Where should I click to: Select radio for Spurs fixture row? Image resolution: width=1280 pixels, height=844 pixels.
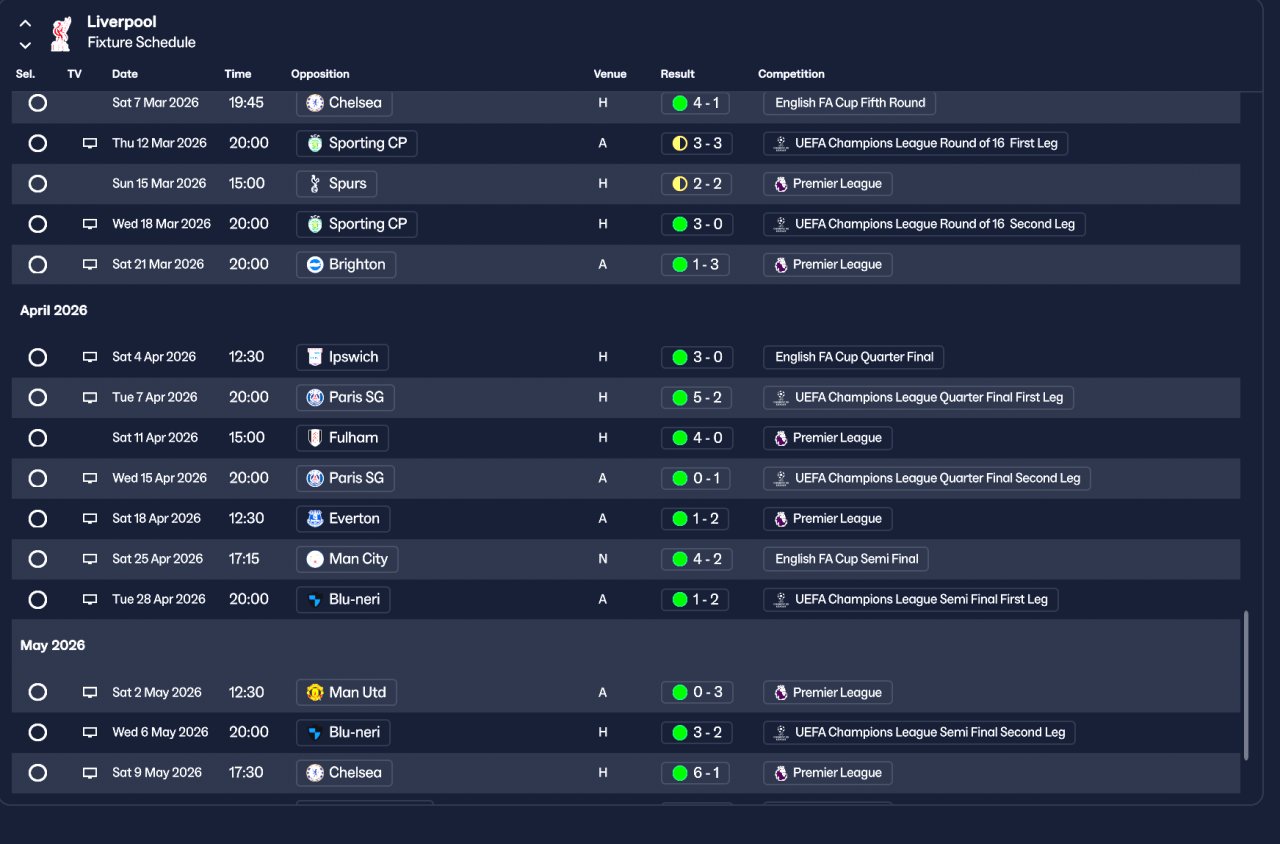click(38, 184)
